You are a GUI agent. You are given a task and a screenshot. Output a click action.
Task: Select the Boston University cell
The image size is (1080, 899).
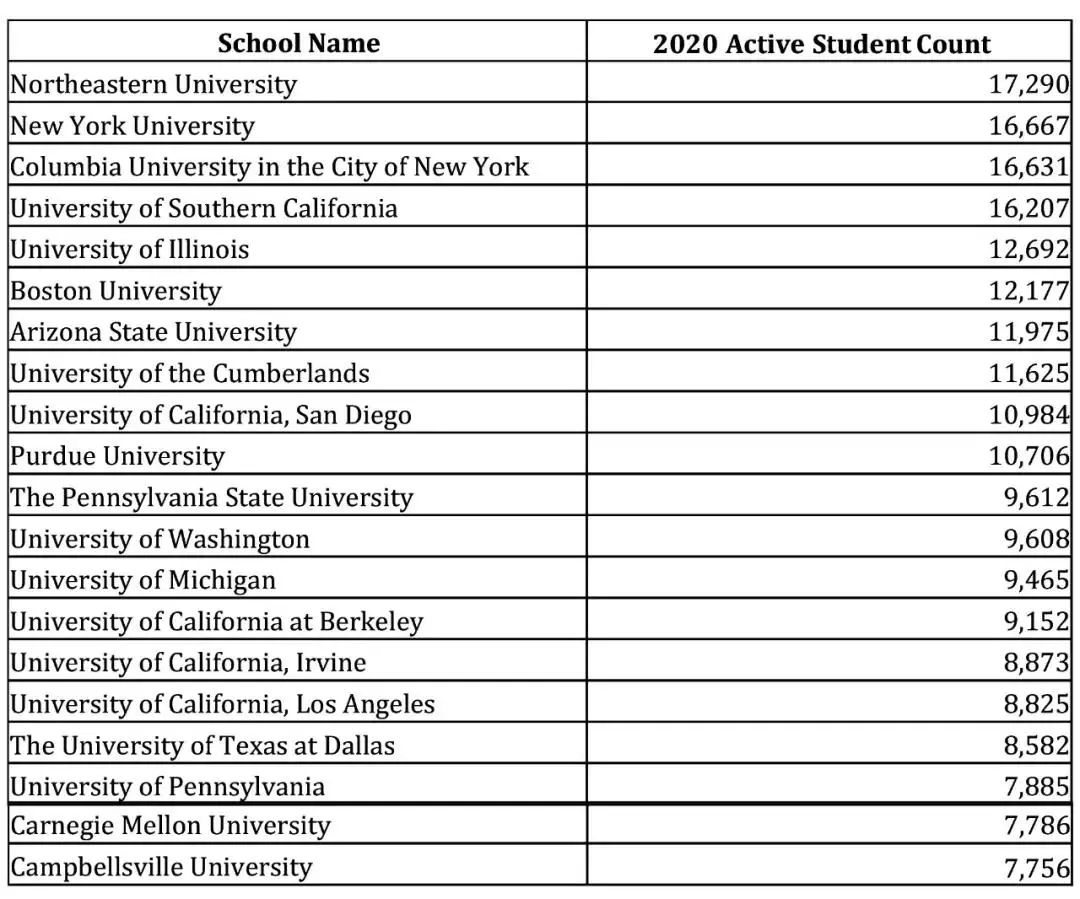116,291
